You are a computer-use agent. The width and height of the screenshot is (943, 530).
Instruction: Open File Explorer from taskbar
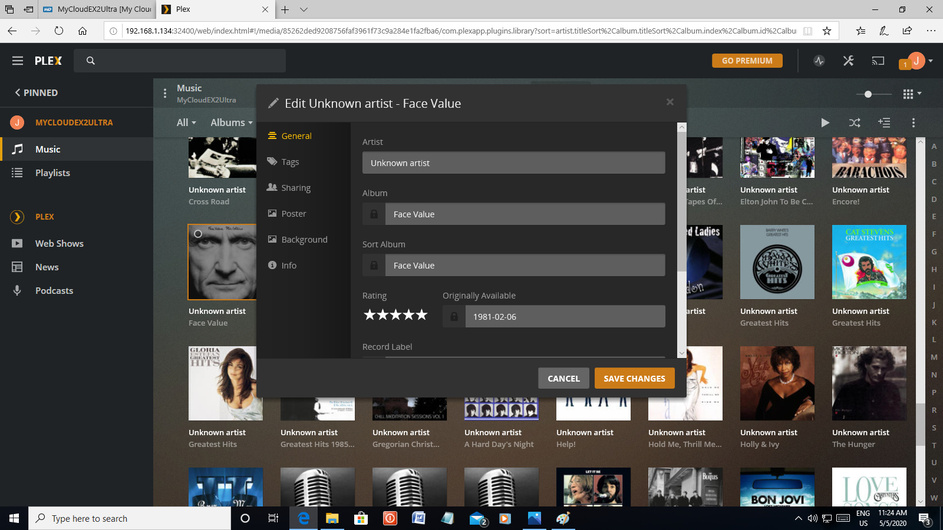(x=332, y=518)
